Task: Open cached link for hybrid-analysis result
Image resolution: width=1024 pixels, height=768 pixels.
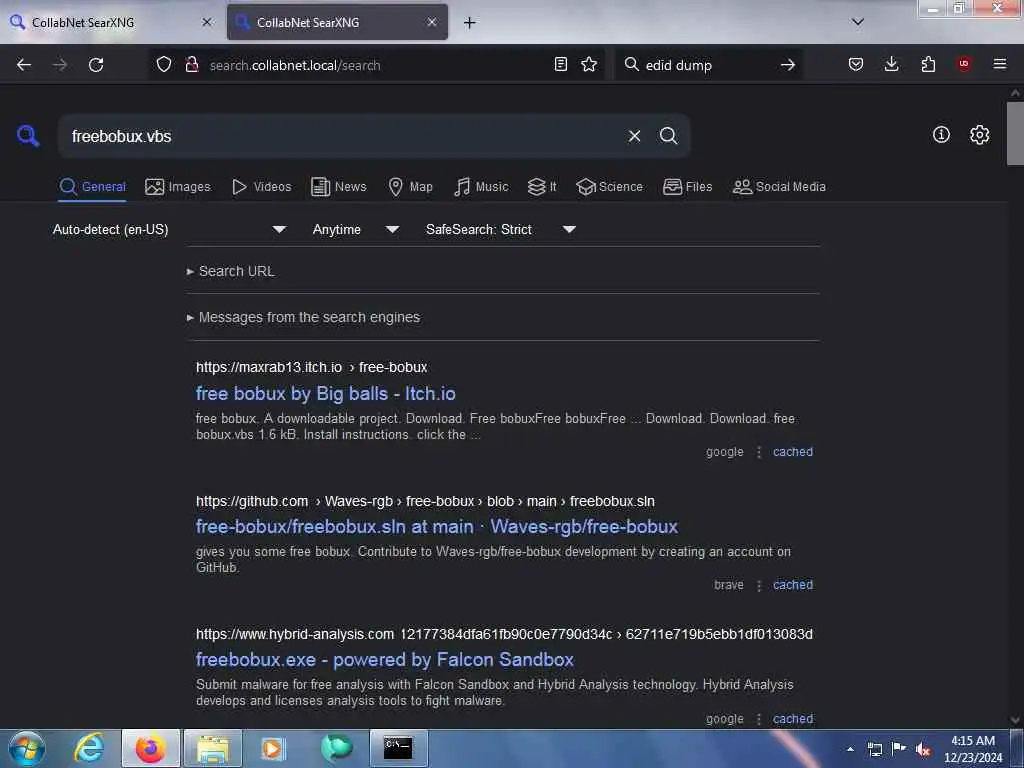Action: (793, 719)
